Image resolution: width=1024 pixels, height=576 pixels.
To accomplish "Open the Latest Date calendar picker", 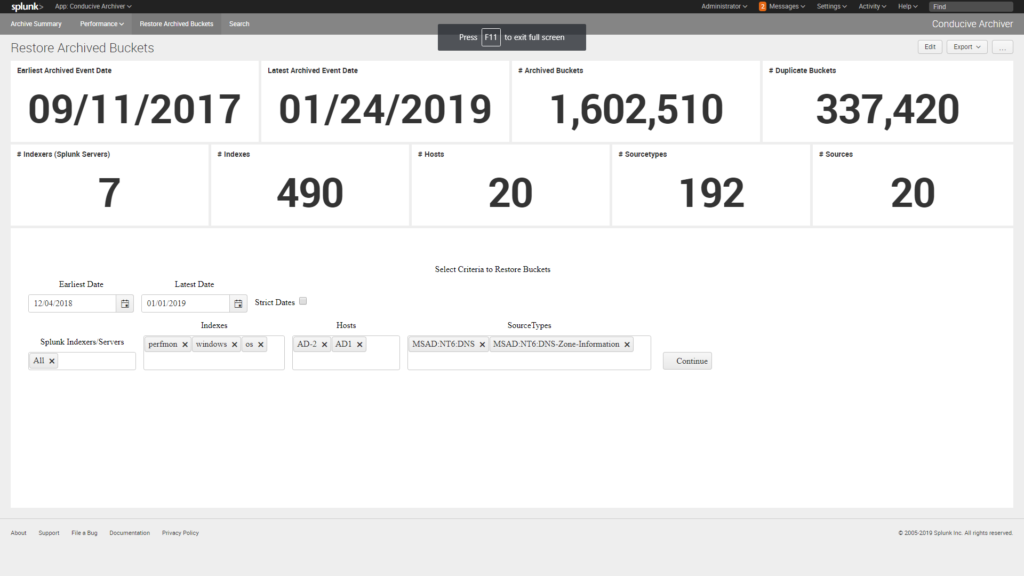I will [x=237, y=304].
